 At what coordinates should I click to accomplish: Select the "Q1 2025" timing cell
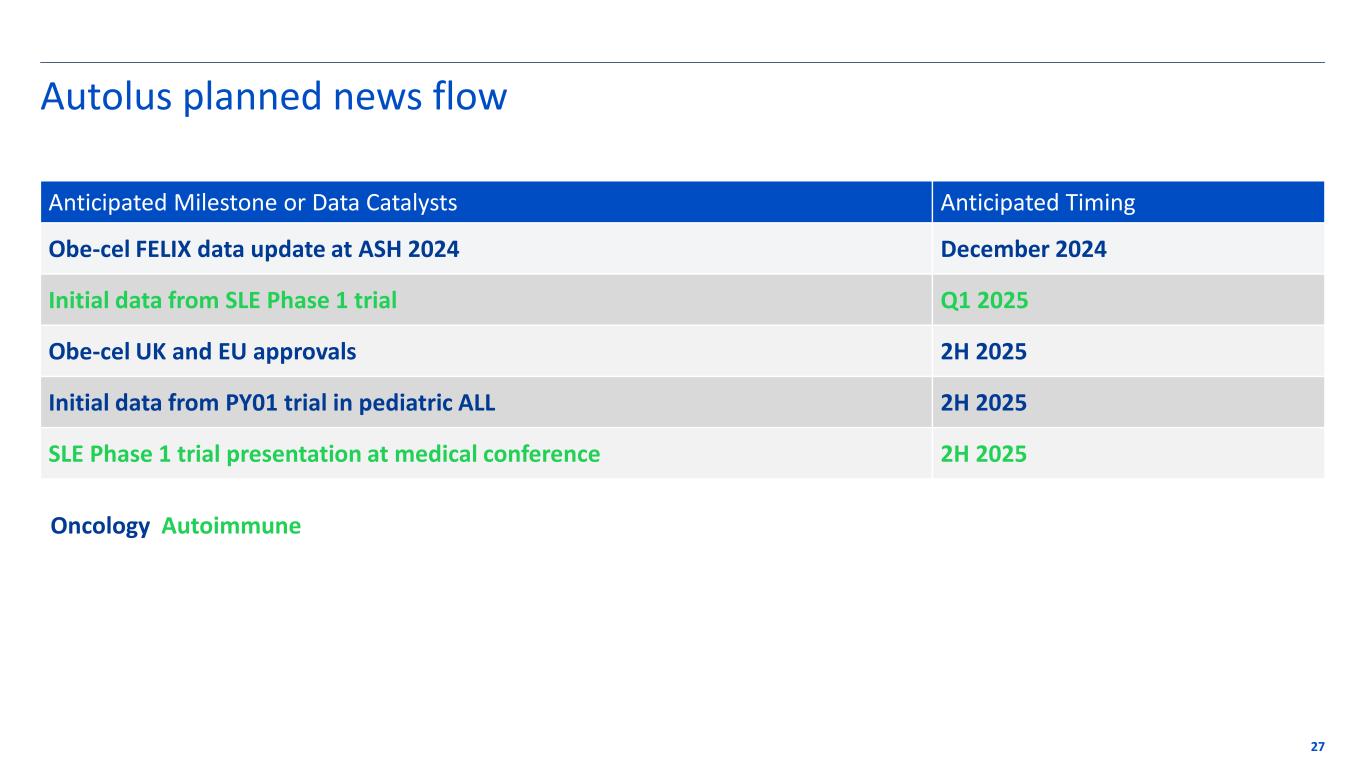(984, 301)
